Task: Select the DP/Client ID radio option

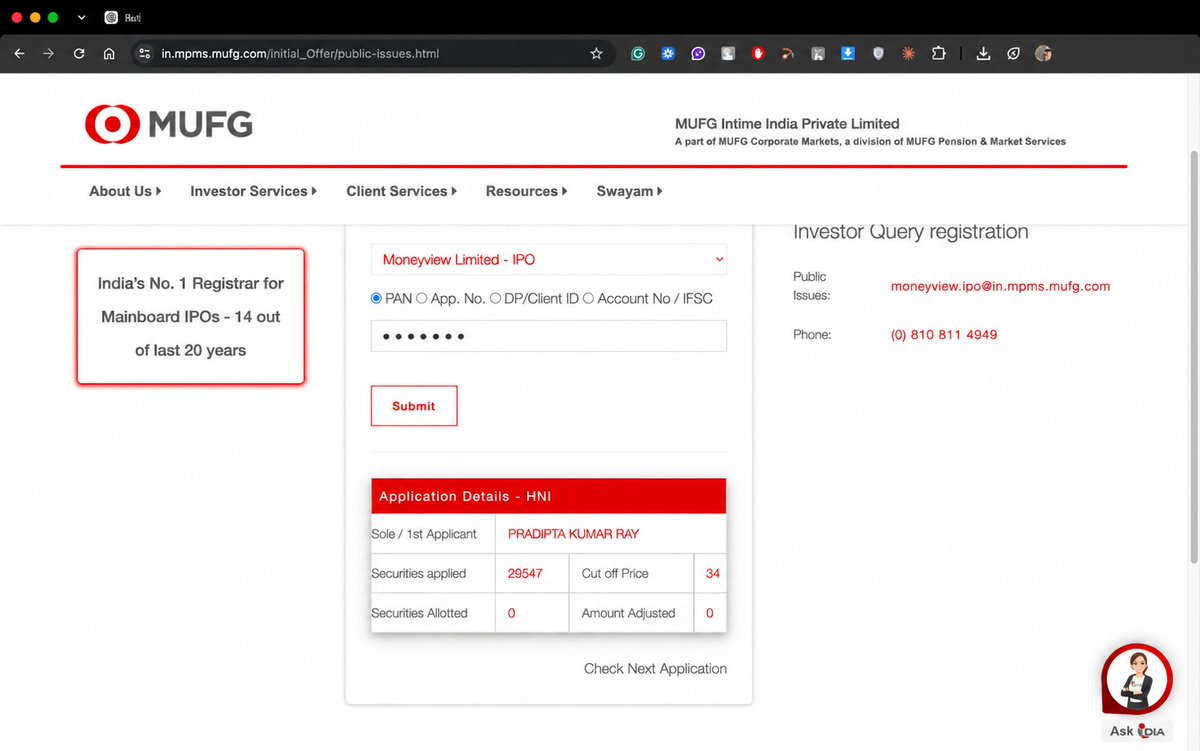Action: coord(495,298)
